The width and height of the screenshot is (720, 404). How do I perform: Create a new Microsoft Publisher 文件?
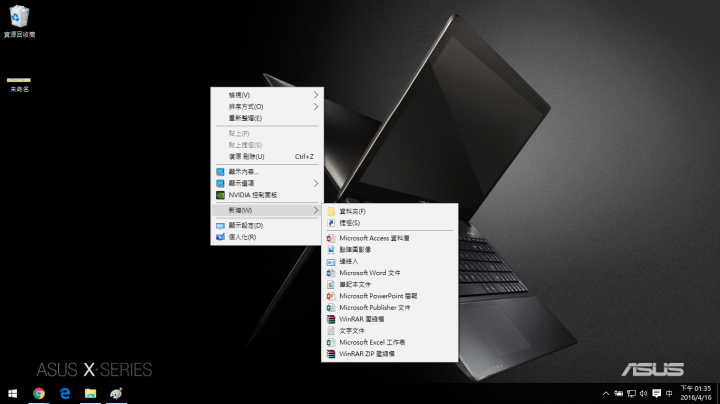click(389, 307)
